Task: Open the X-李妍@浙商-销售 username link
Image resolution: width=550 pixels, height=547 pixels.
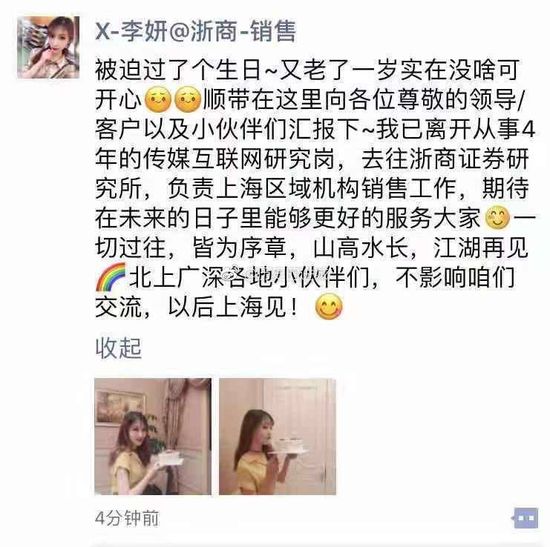Action: click(196, 31)
